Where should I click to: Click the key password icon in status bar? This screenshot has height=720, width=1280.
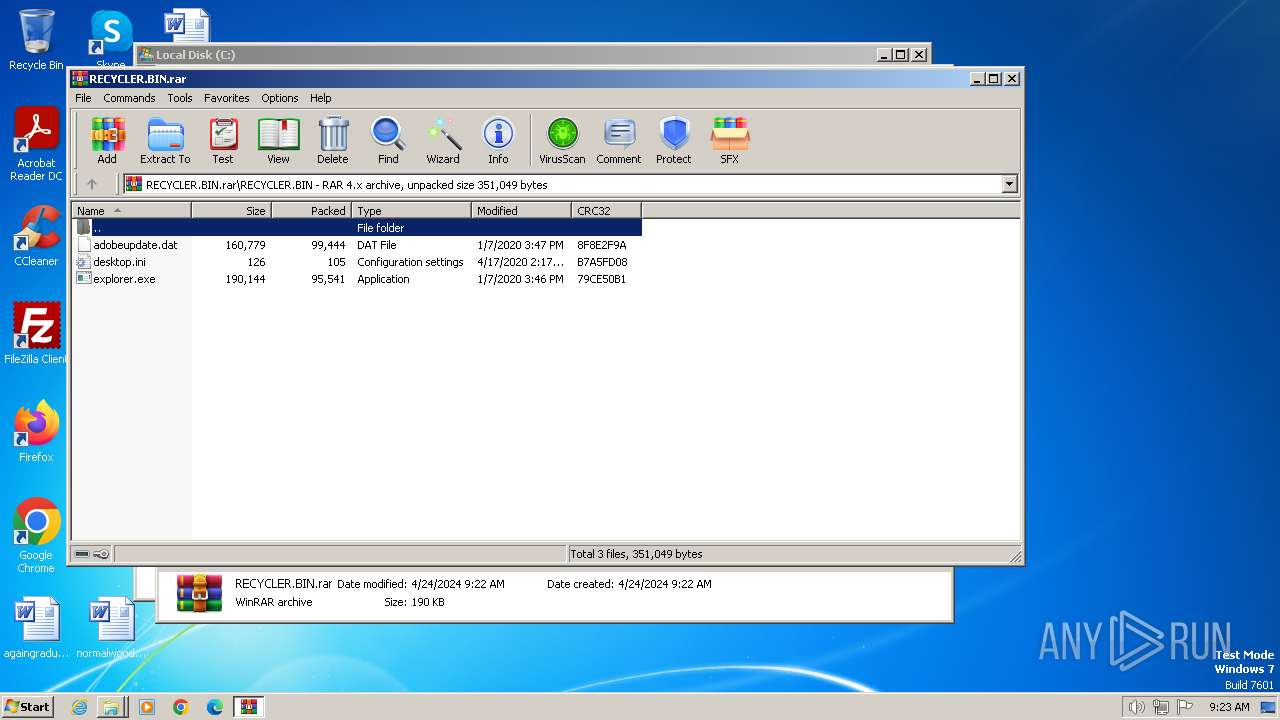[x=101, y=554]
